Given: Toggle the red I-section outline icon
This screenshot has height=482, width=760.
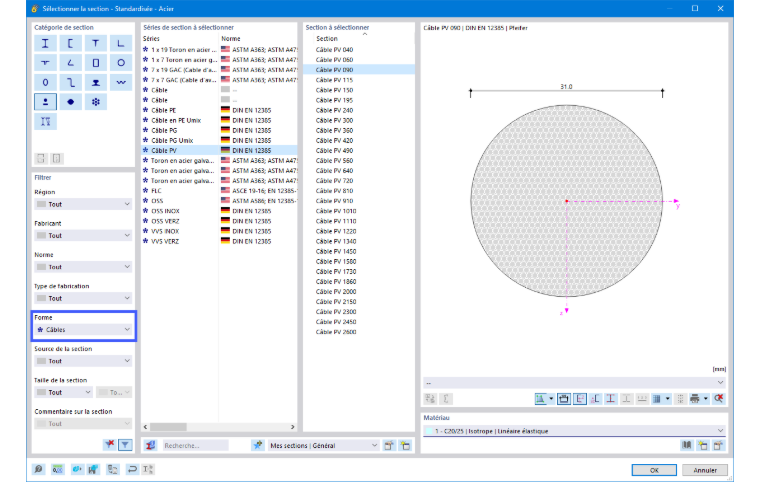Looking at the screenshot, I should [x=611, y=399].
